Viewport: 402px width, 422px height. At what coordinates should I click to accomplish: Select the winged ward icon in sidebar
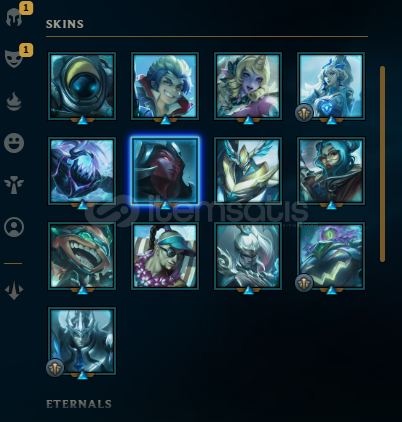click(14, 185)
